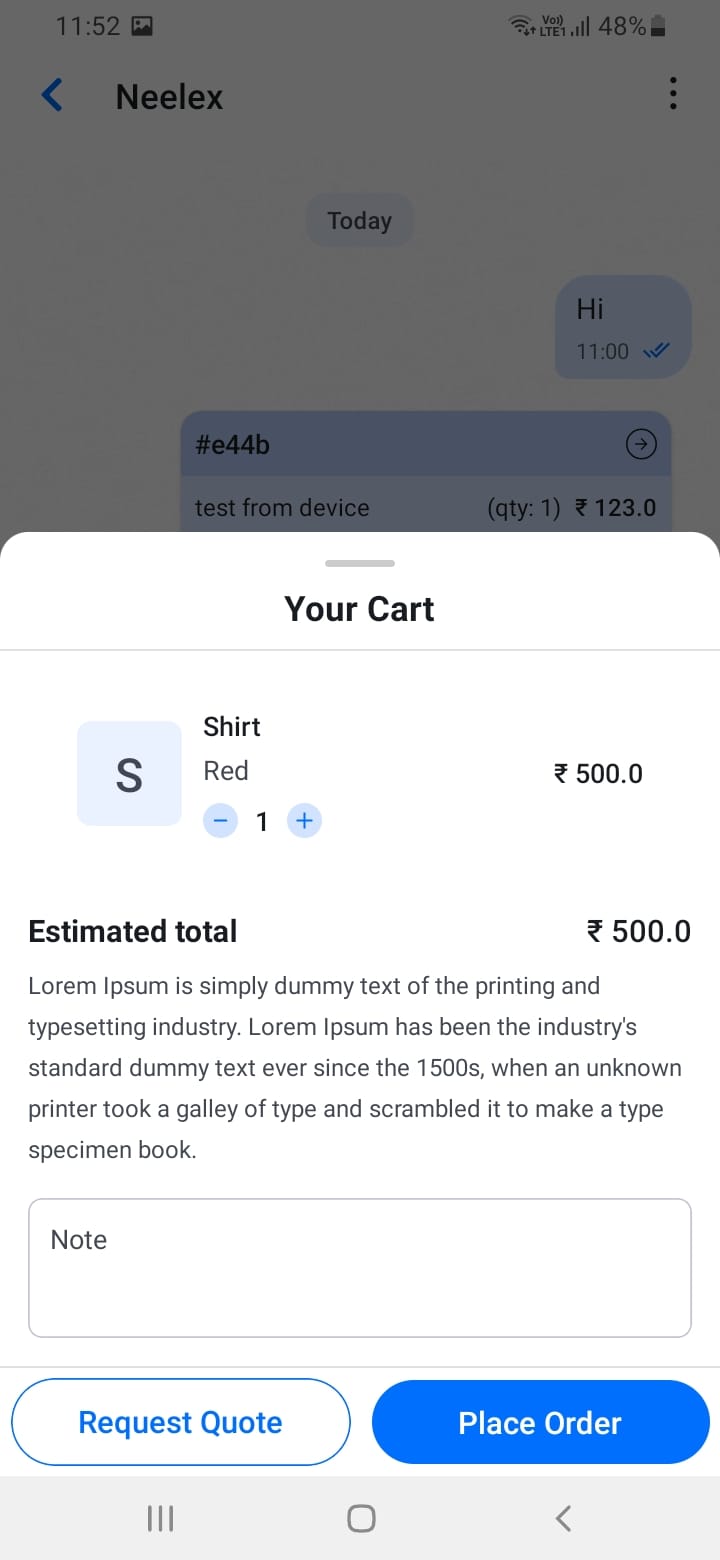Viewport: 720px width, 1560px height.
Task: Decrease Shirt quantity with minus icon
Action: click(220, 822)
